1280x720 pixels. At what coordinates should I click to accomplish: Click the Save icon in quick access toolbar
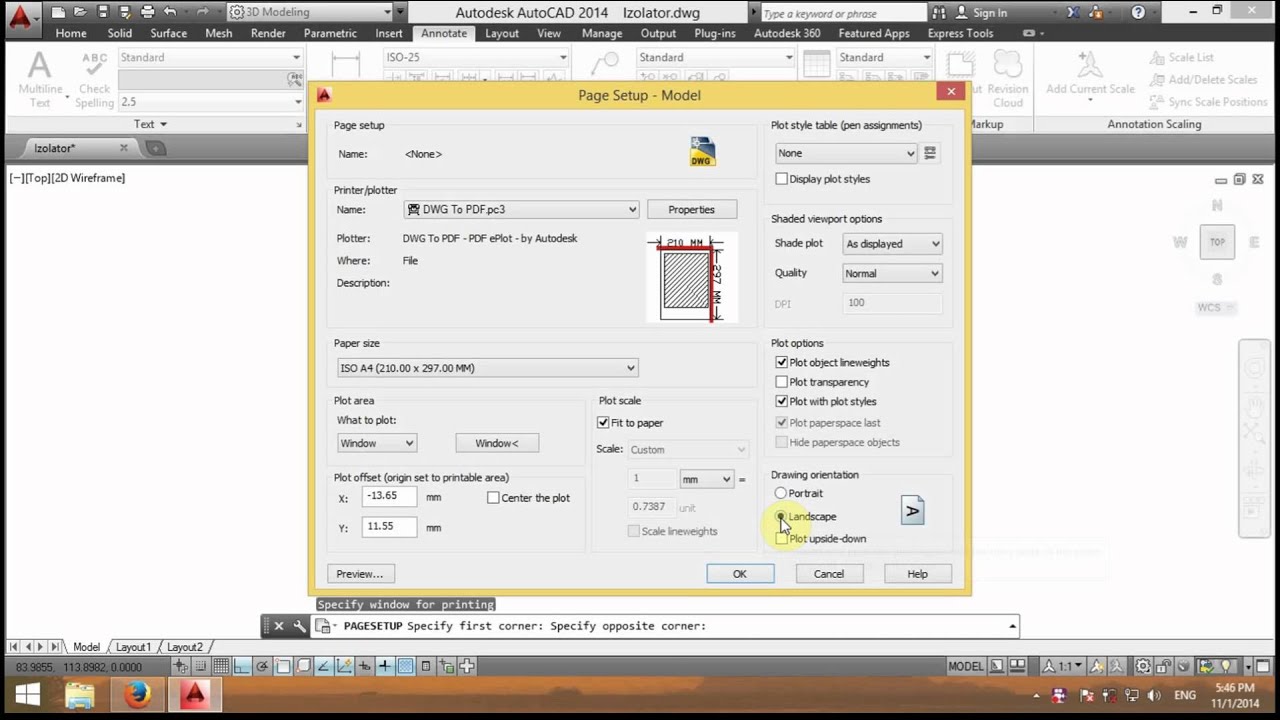click(102, 12)
